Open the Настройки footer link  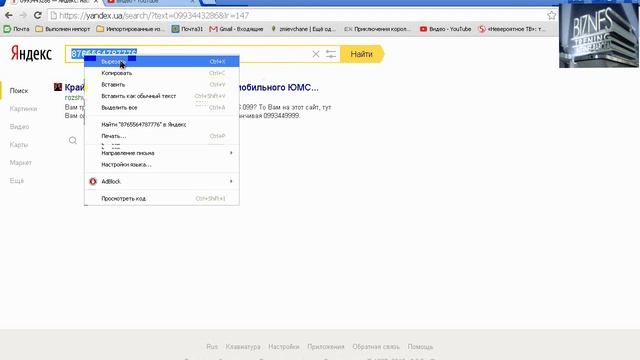[x=284, y=347]
